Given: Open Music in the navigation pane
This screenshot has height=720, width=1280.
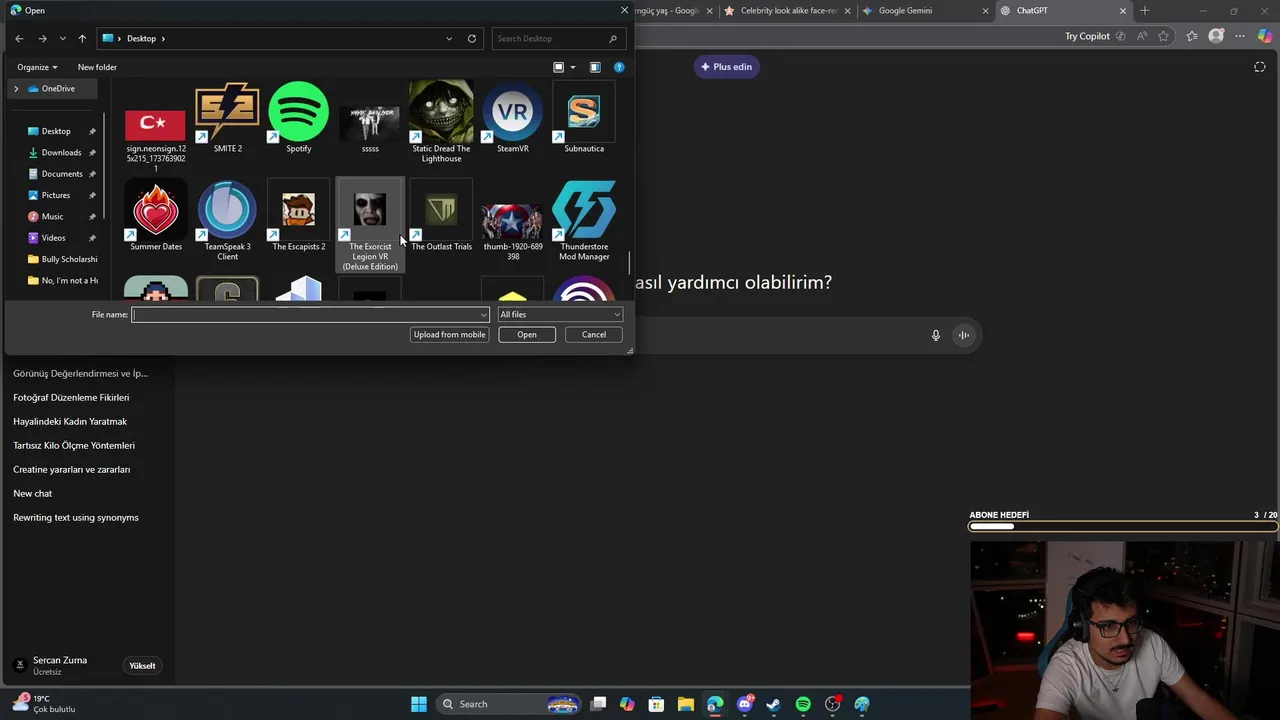Looking at the screenshot, I should pos(52,216).
